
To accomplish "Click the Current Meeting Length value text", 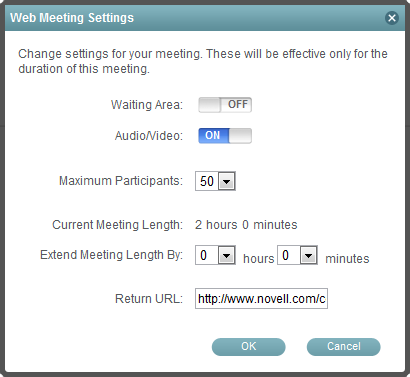I will coord(246,225).
